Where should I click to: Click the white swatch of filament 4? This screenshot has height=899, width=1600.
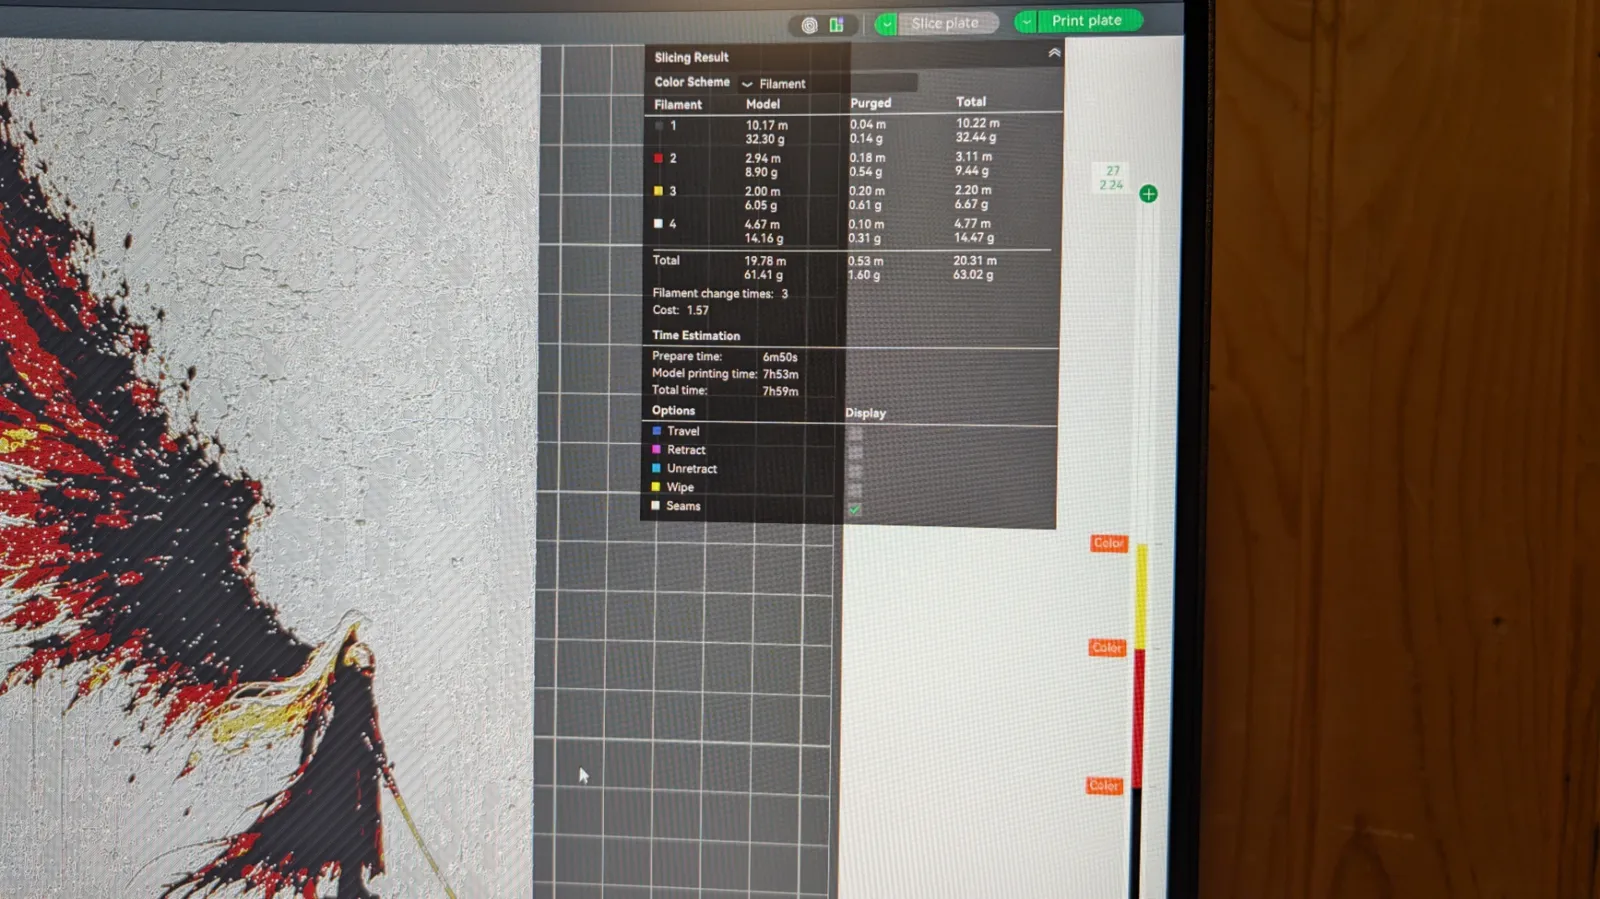pyautogui.click(x=658, y=224)
